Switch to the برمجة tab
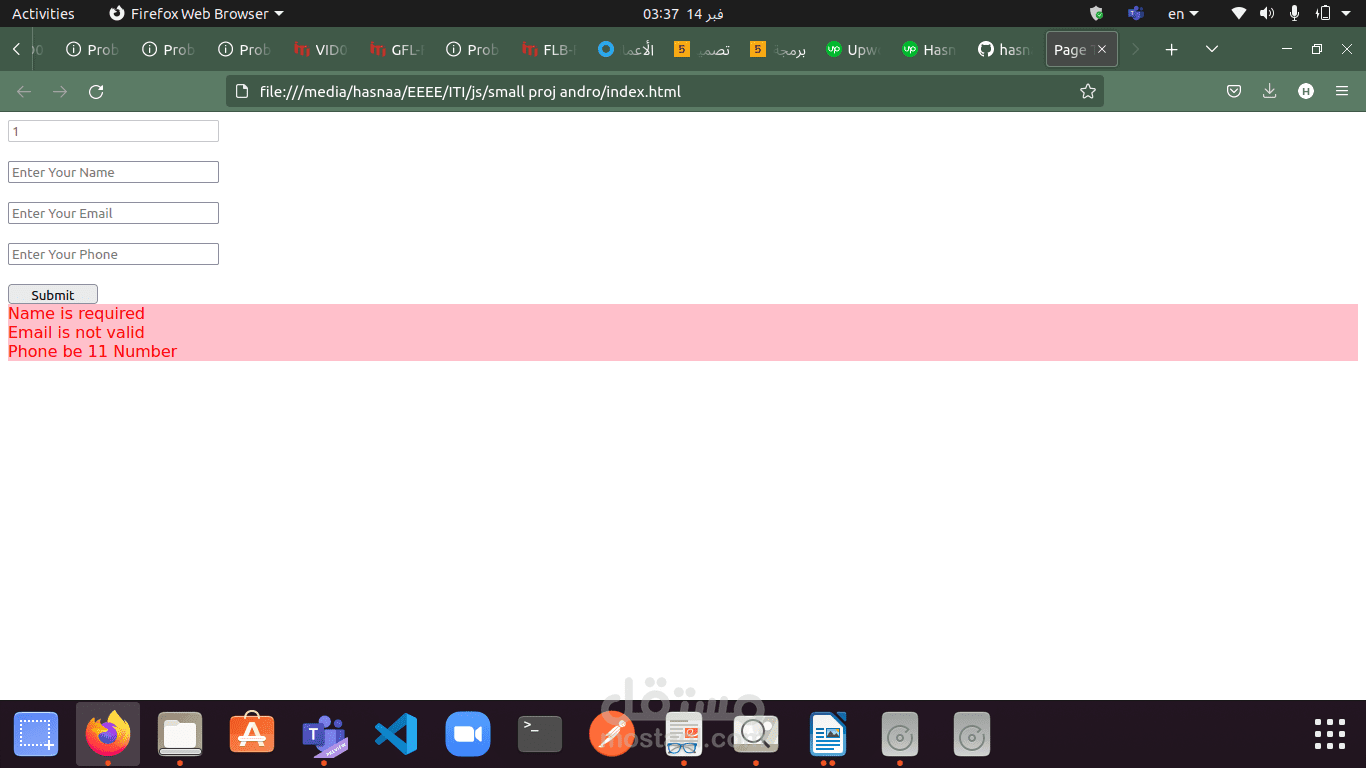 coord(777,50)
